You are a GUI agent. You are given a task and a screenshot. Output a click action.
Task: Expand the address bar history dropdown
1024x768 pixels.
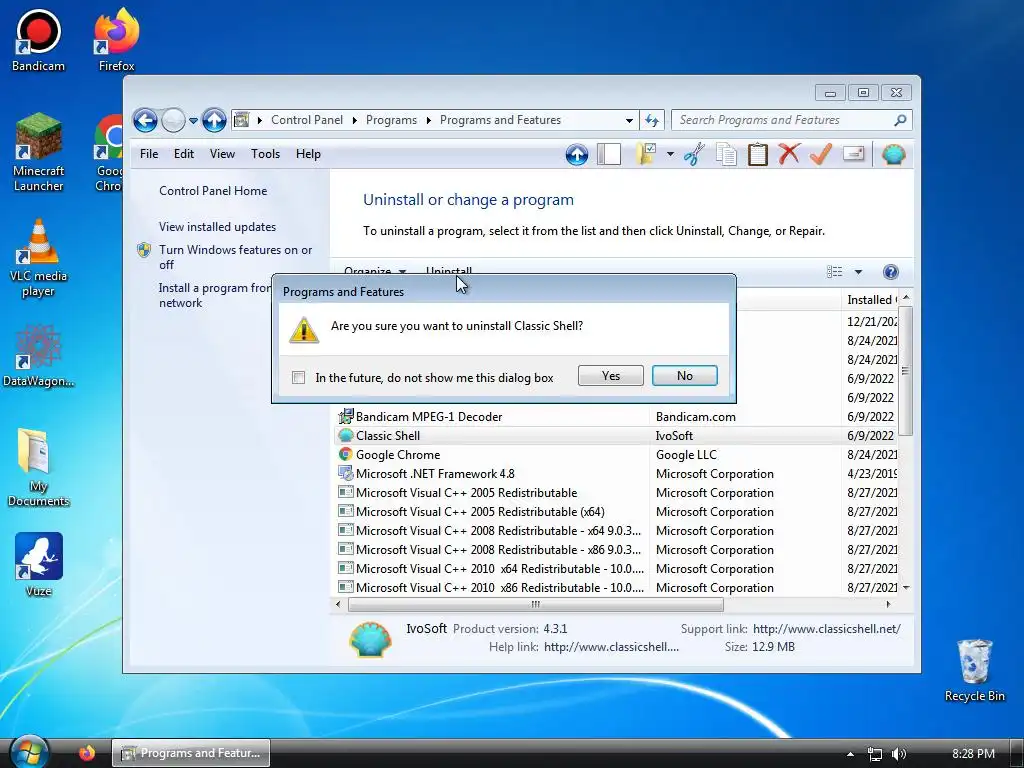(629, 120)
